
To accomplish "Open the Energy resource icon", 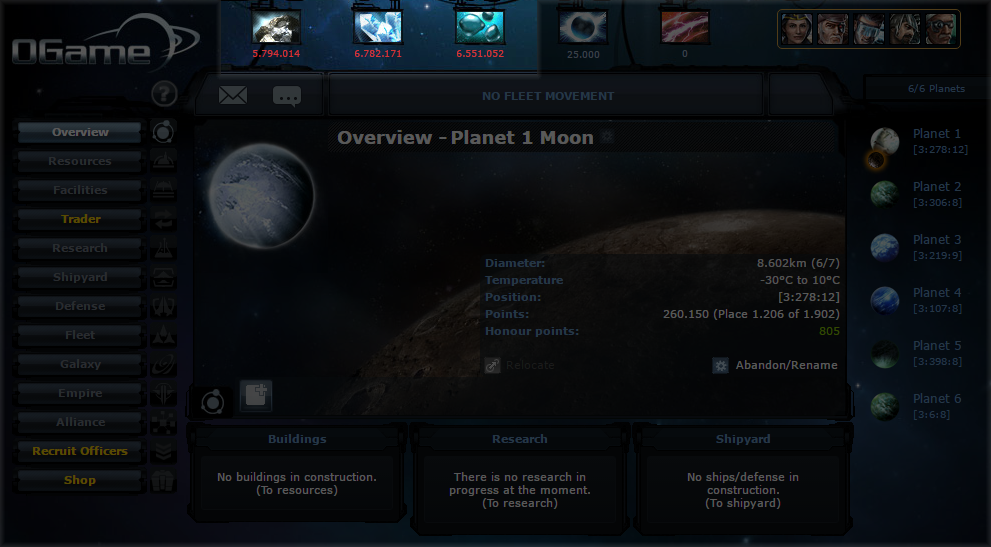I will (x=685, y=28).
